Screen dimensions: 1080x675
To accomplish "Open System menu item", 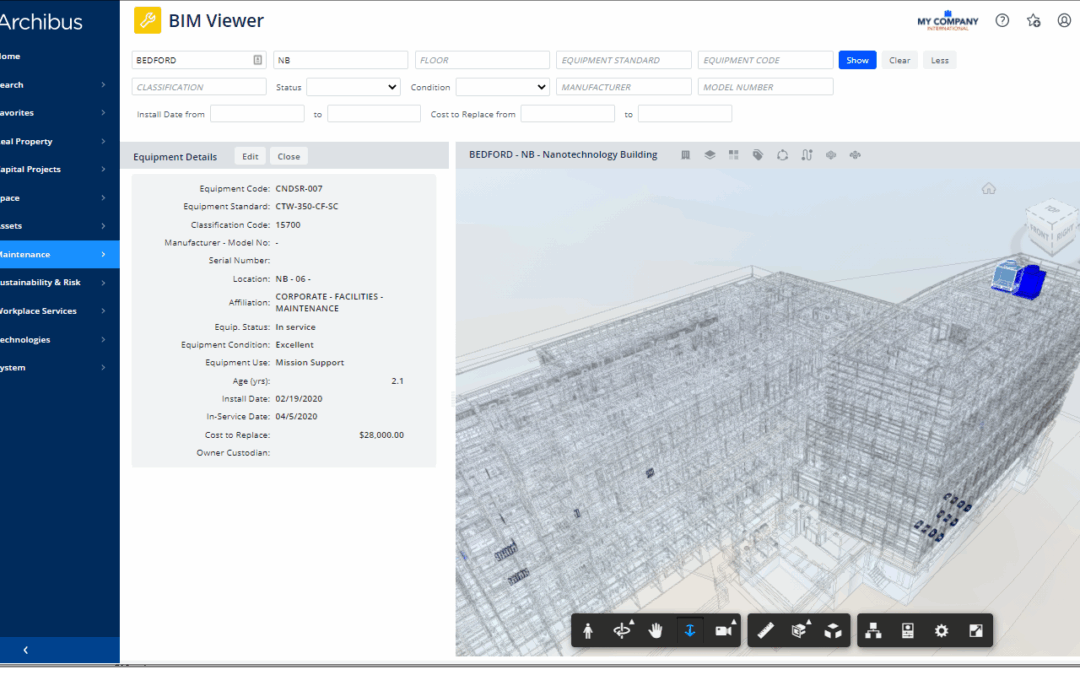I will (x=59, y=368).
